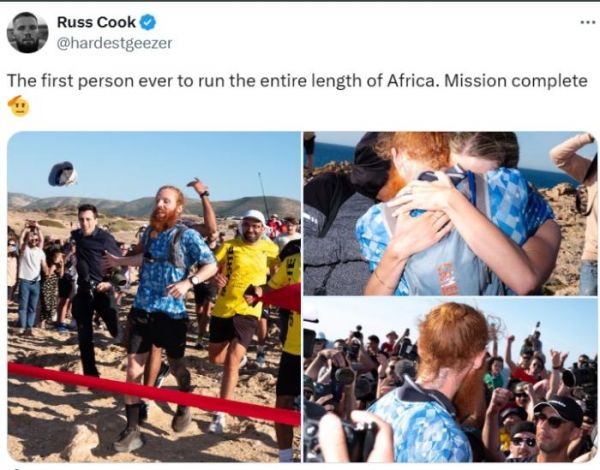This screenshot has width=600, height=470.
Task: Click the Russ Cook display name
Action: tap(96, 22)
